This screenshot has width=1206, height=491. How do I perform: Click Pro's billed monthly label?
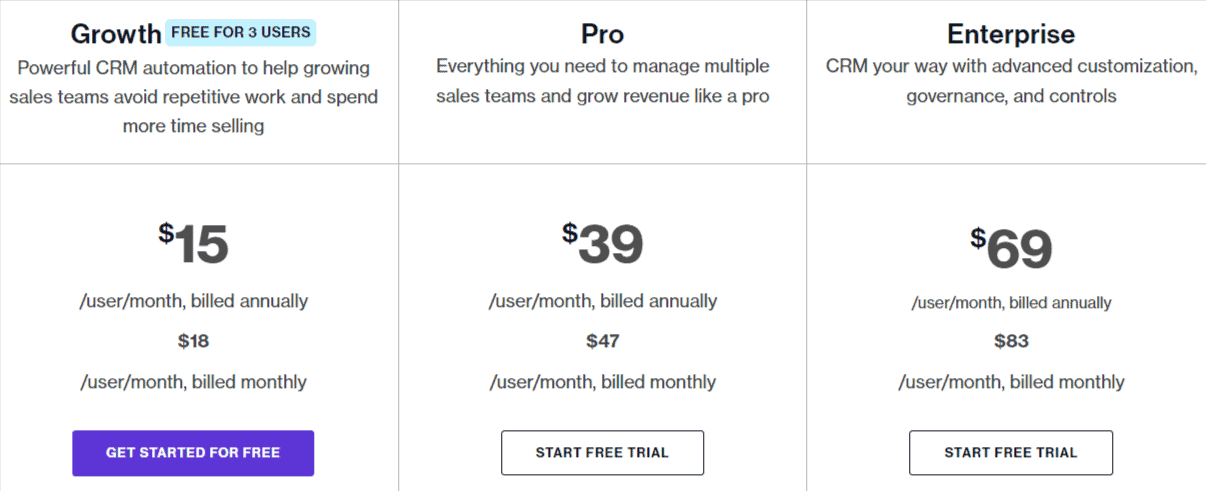tap(602, 382)
